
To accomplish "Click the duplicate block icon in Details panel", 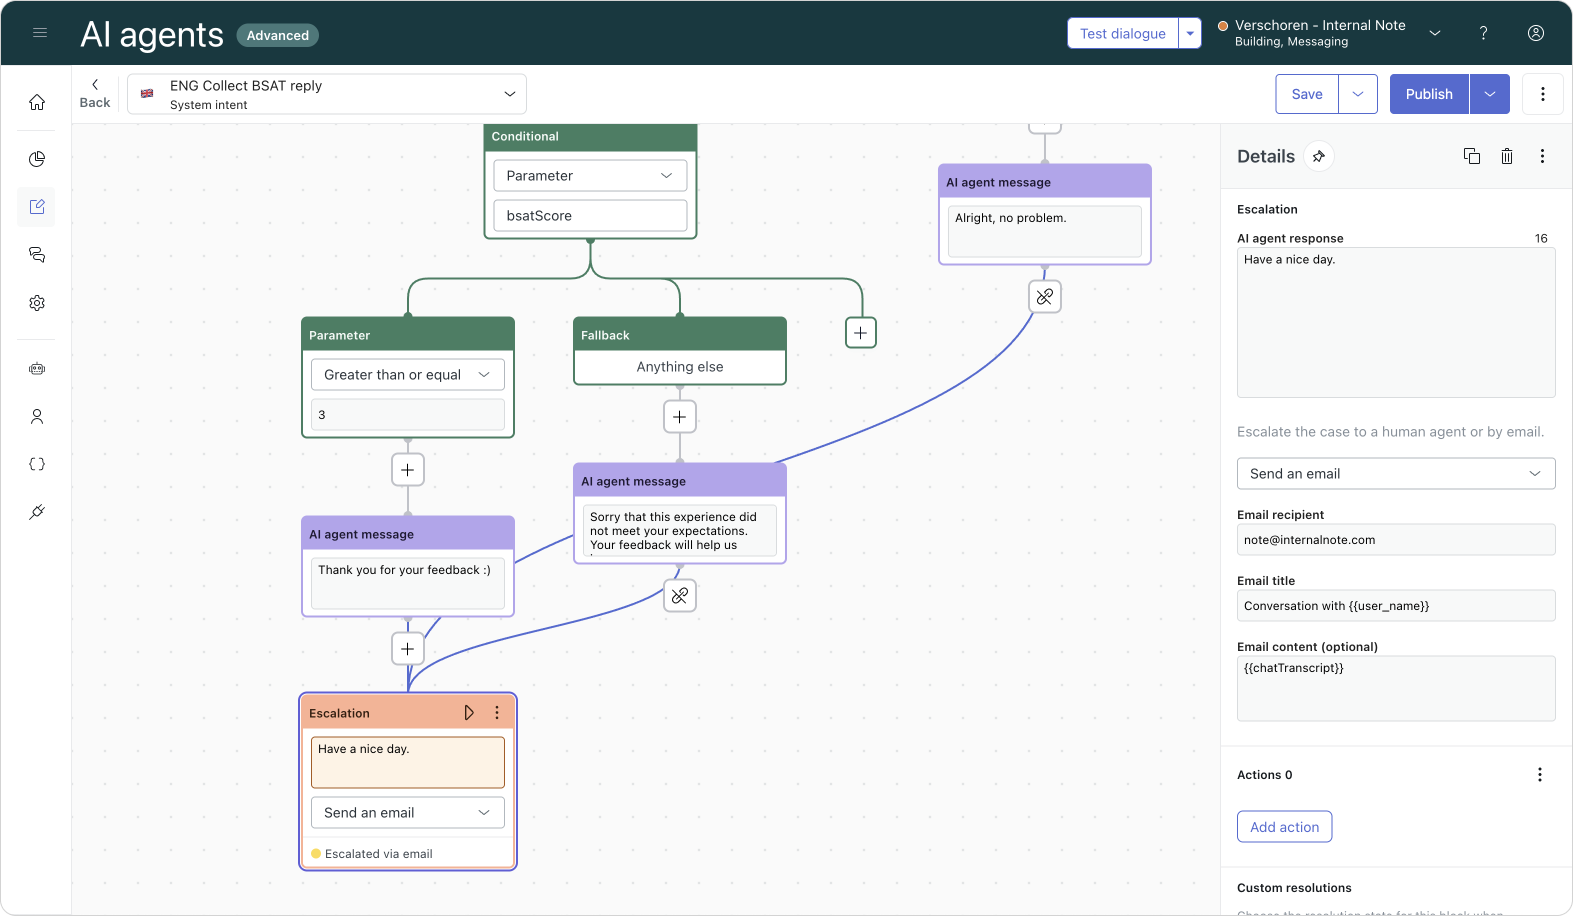I will click(x=1471, y=156).
